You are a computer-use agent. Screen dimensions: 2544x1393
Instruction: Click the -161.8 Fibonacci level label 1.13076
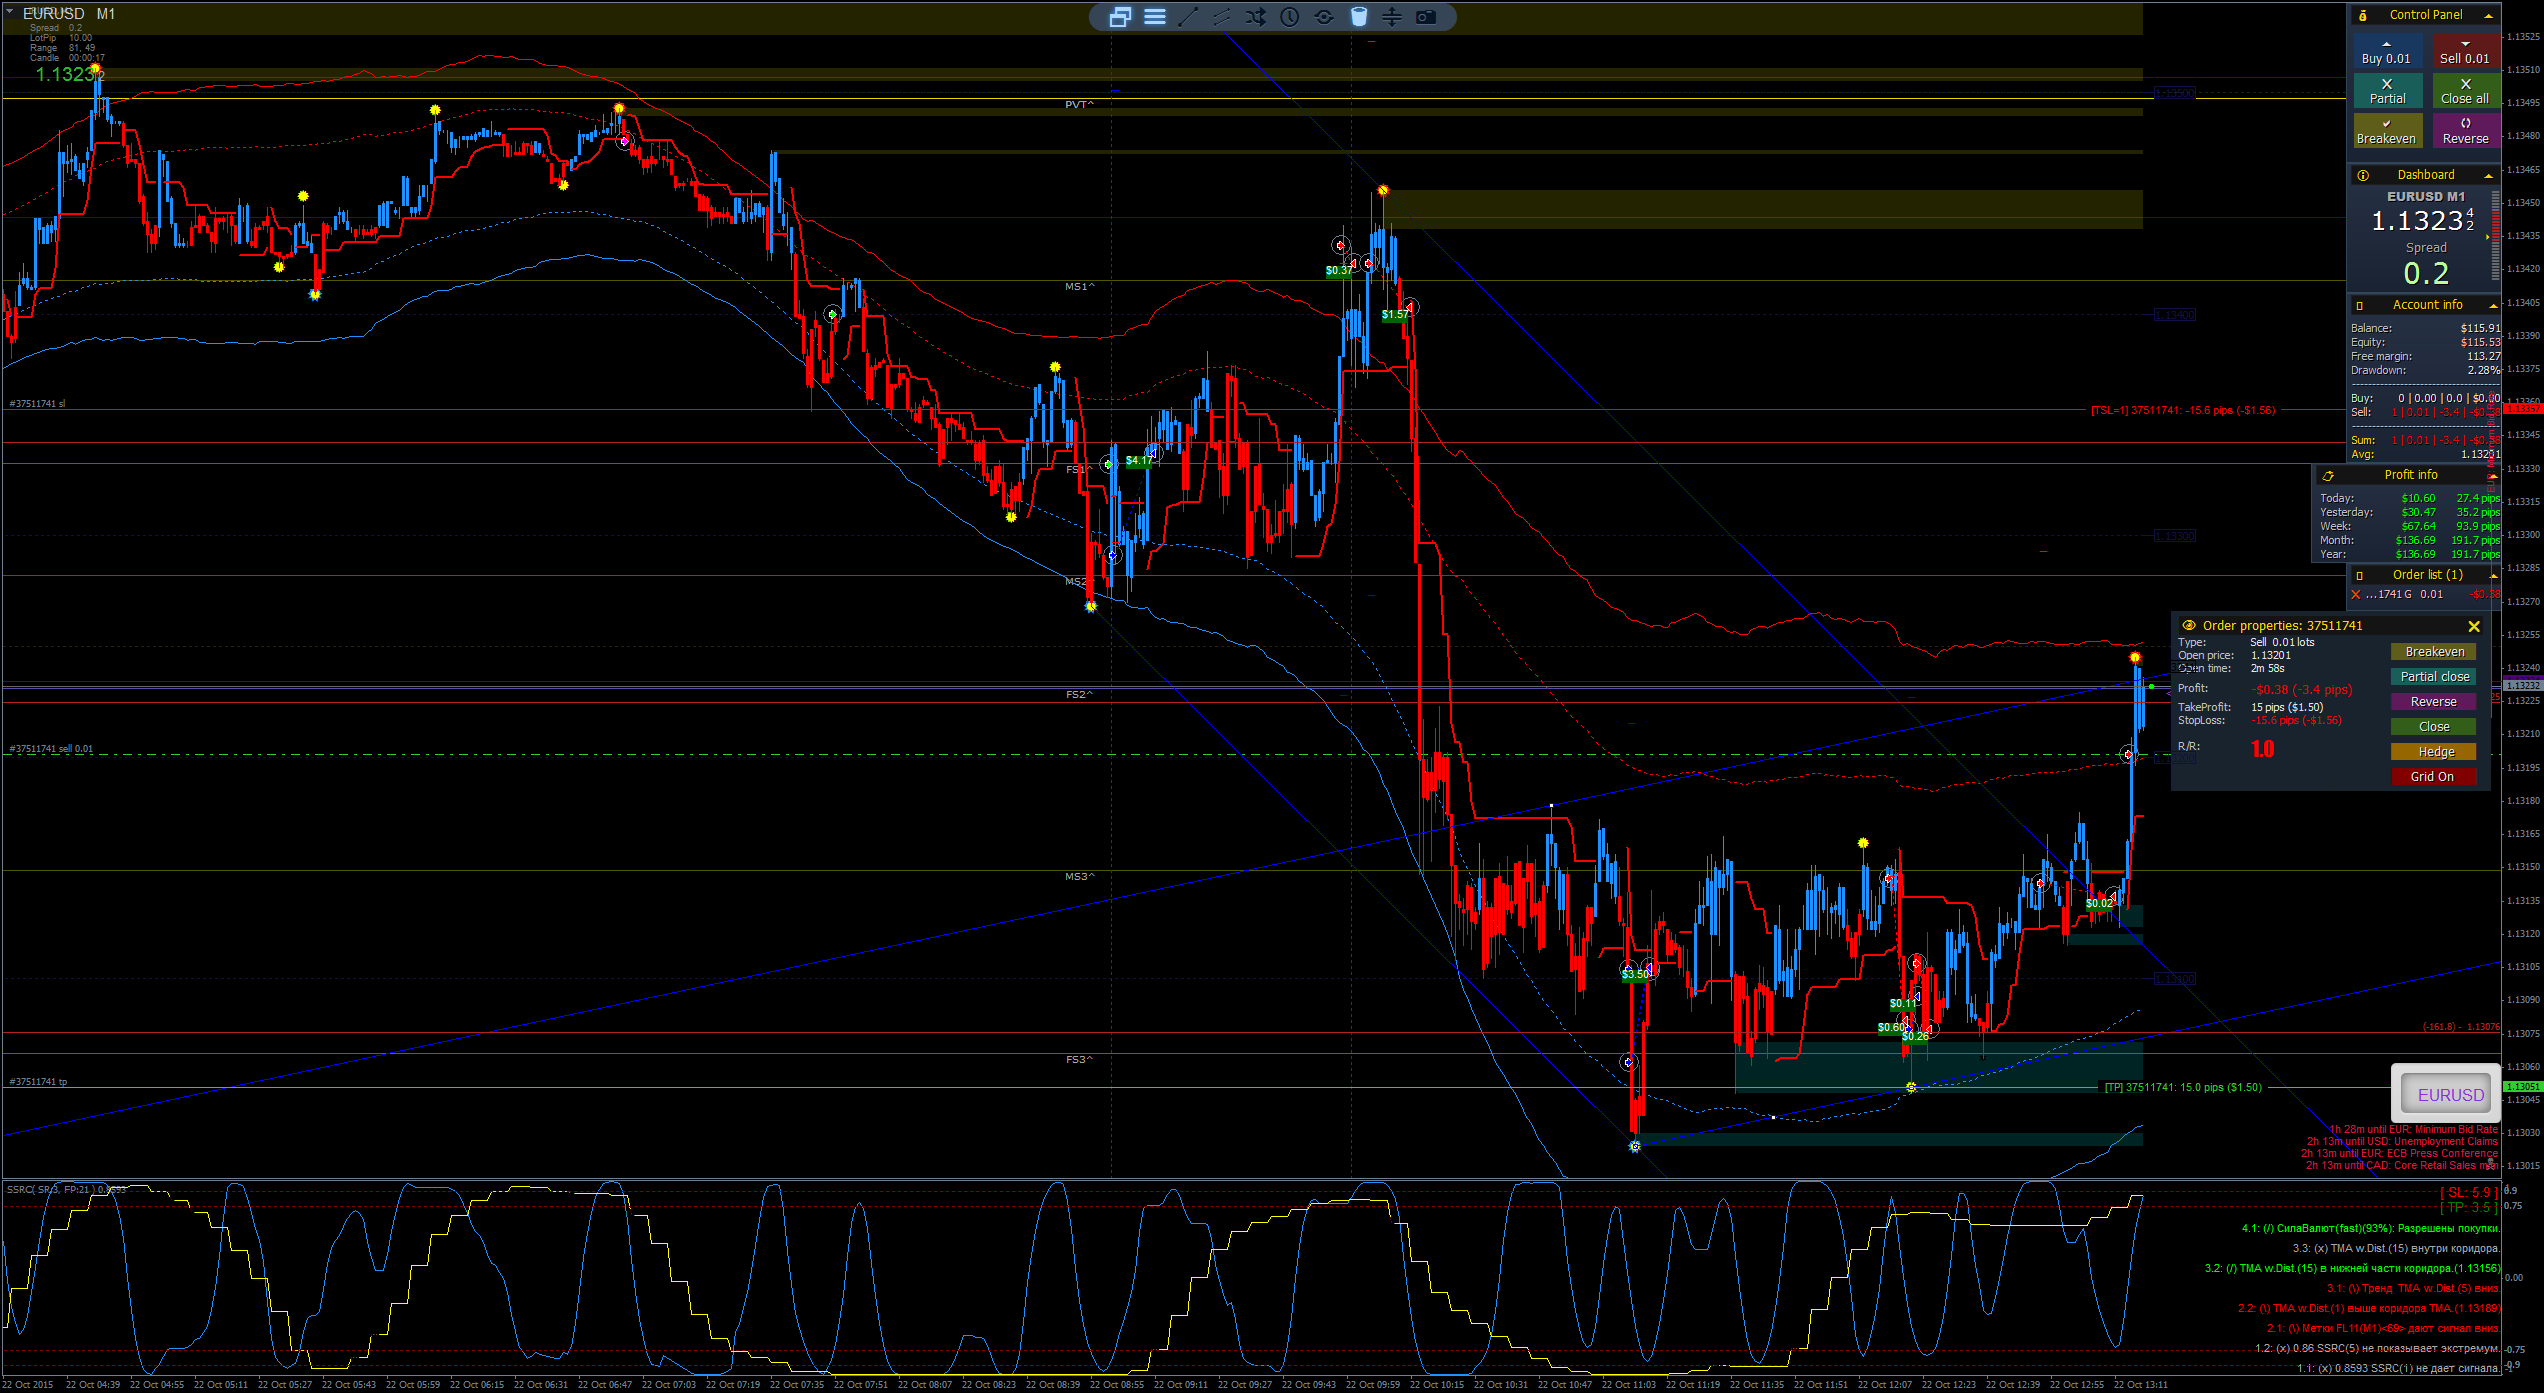2461,1027
